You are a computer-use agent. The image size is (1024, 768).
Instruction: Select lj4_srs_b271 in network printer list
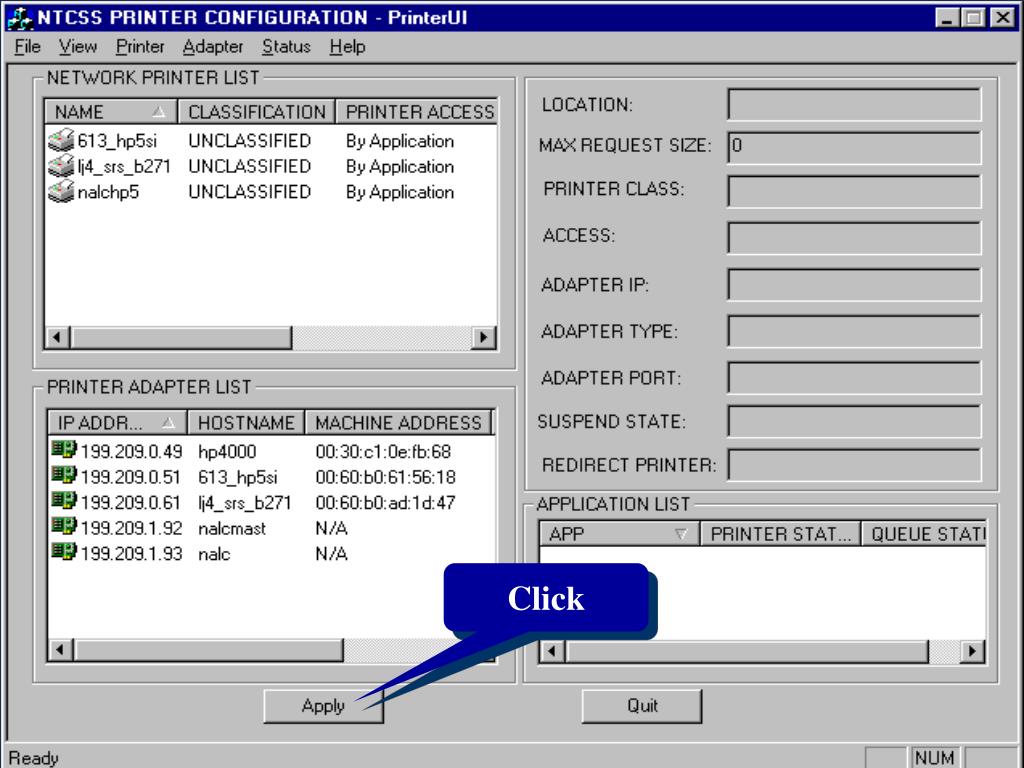coord(123,167)
